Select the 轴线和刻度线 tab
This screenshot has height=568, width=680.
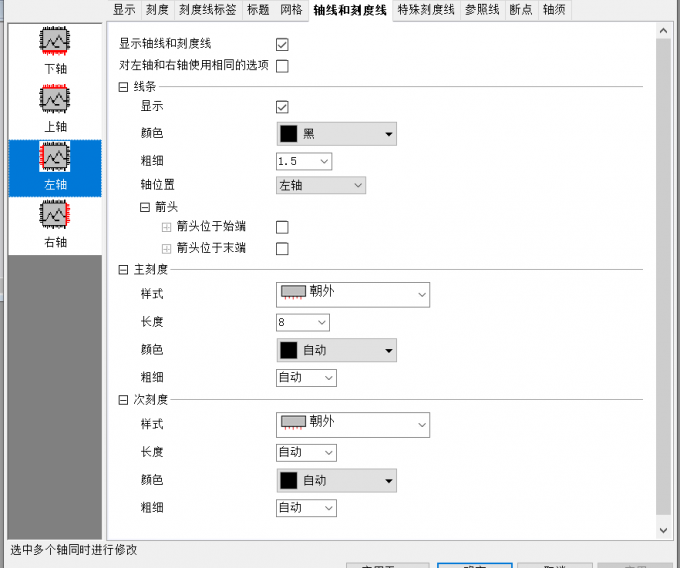[x=350, y=10]
